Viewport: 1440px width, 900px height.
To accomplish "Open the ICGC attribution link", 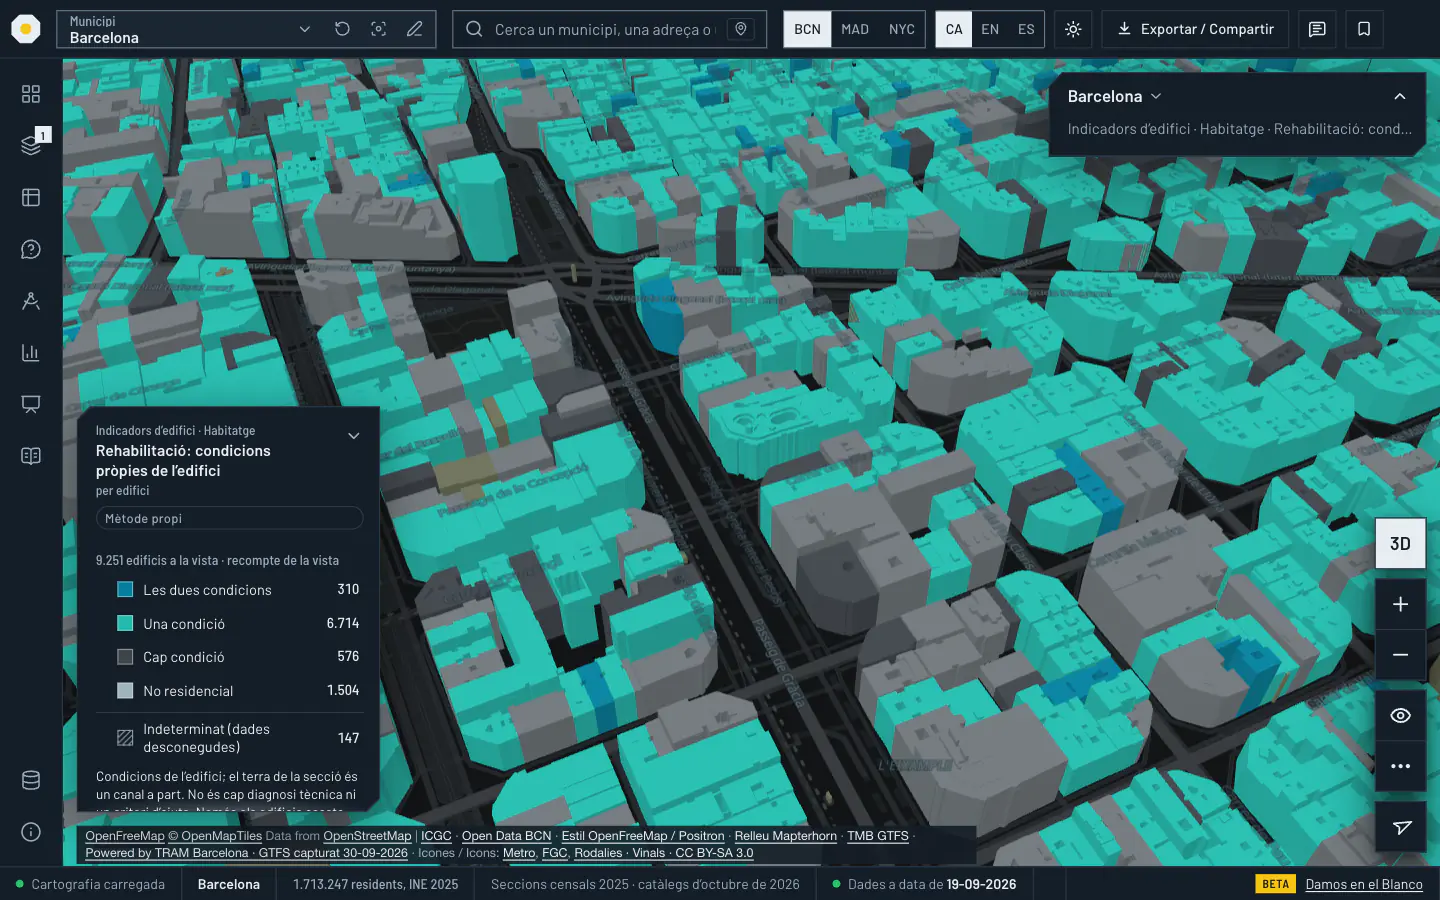I will pos(436,836).
